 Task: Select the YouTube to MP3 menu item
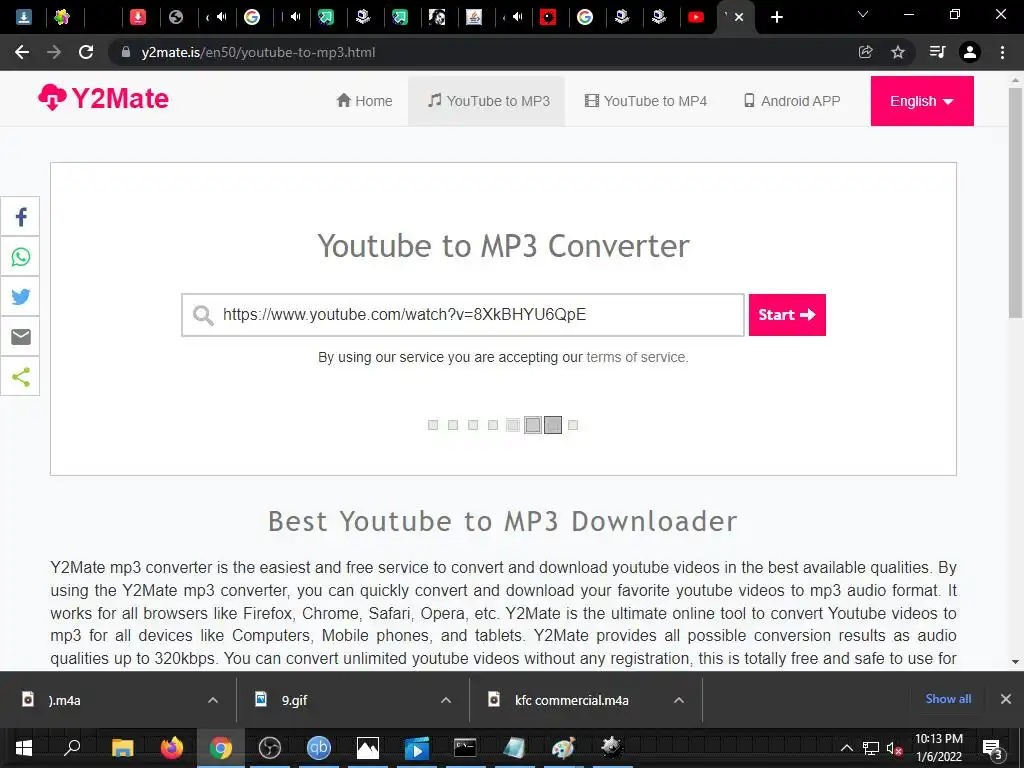(x=488, y=101)
